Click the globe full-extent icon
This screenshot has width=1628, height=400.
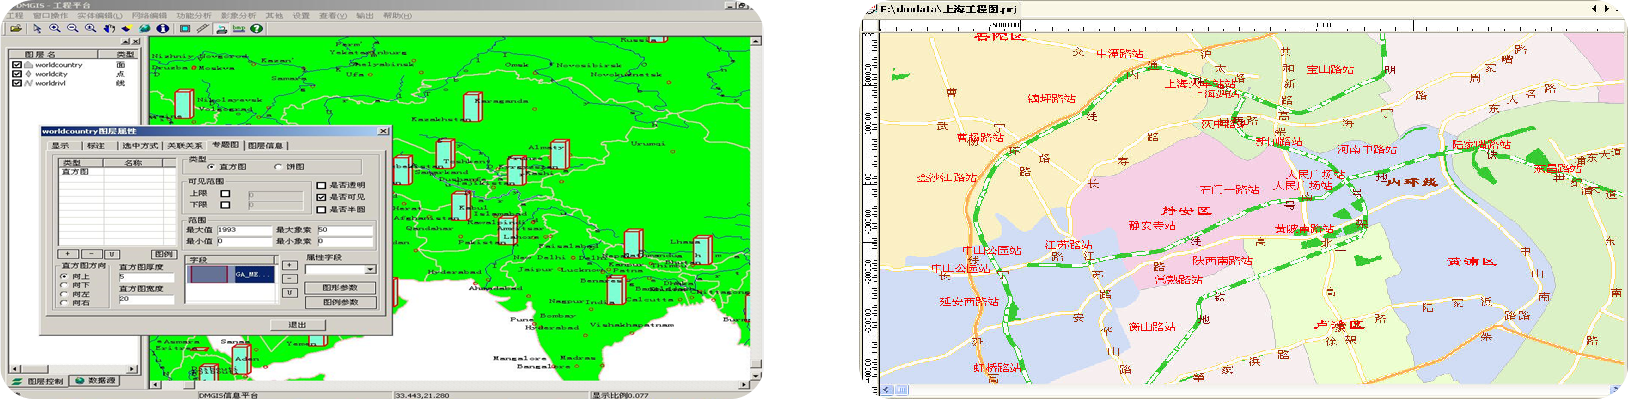click(145, 29)
